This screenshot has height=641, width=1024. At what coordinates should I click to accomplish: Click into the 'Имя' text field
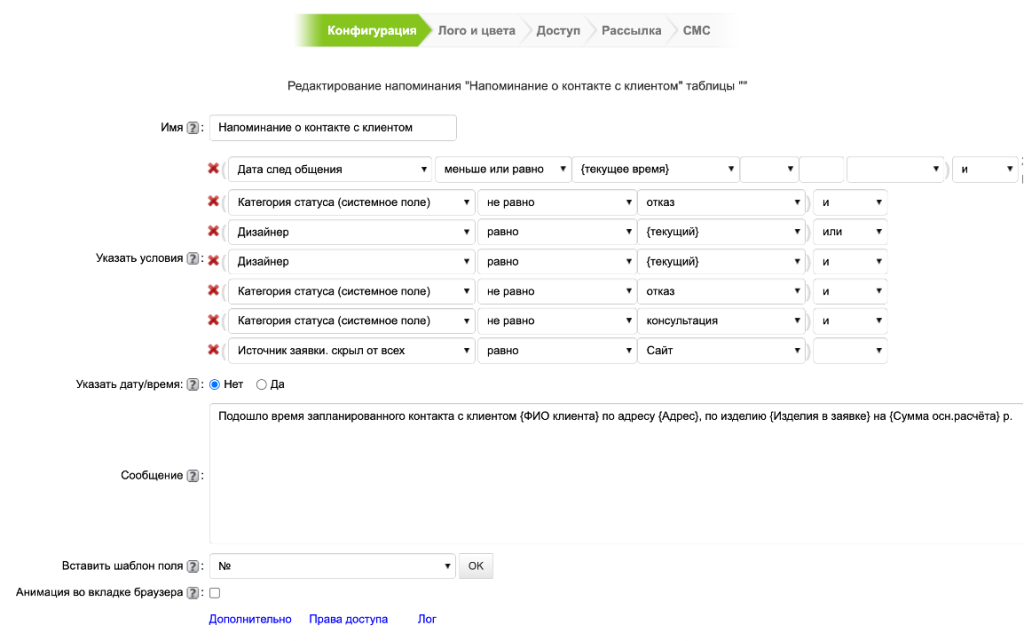pos(332,128)
